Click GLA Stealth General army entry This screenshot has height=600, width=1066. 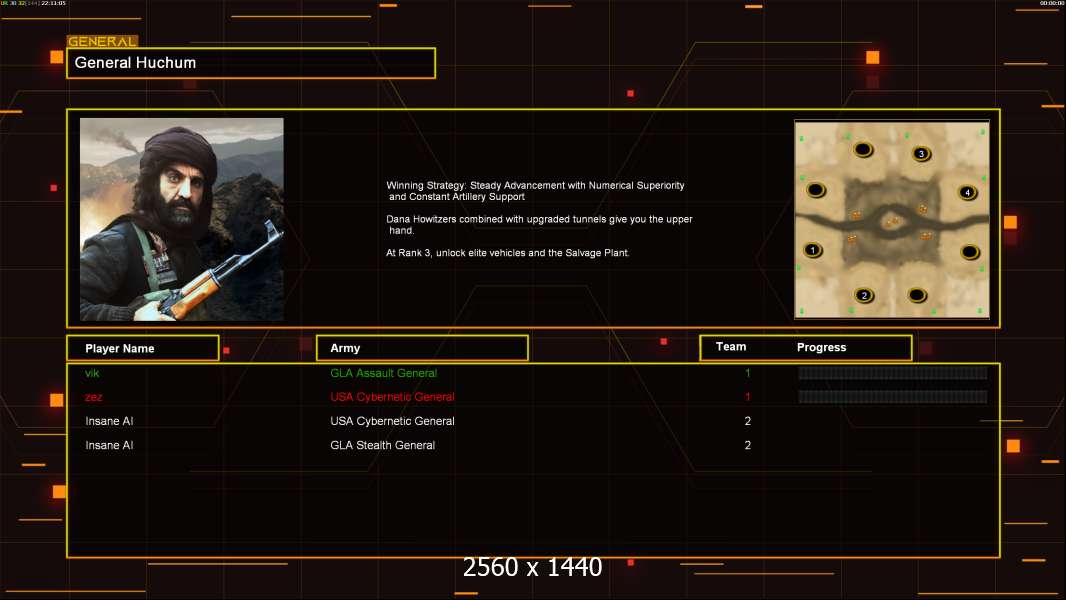(382, 445)
